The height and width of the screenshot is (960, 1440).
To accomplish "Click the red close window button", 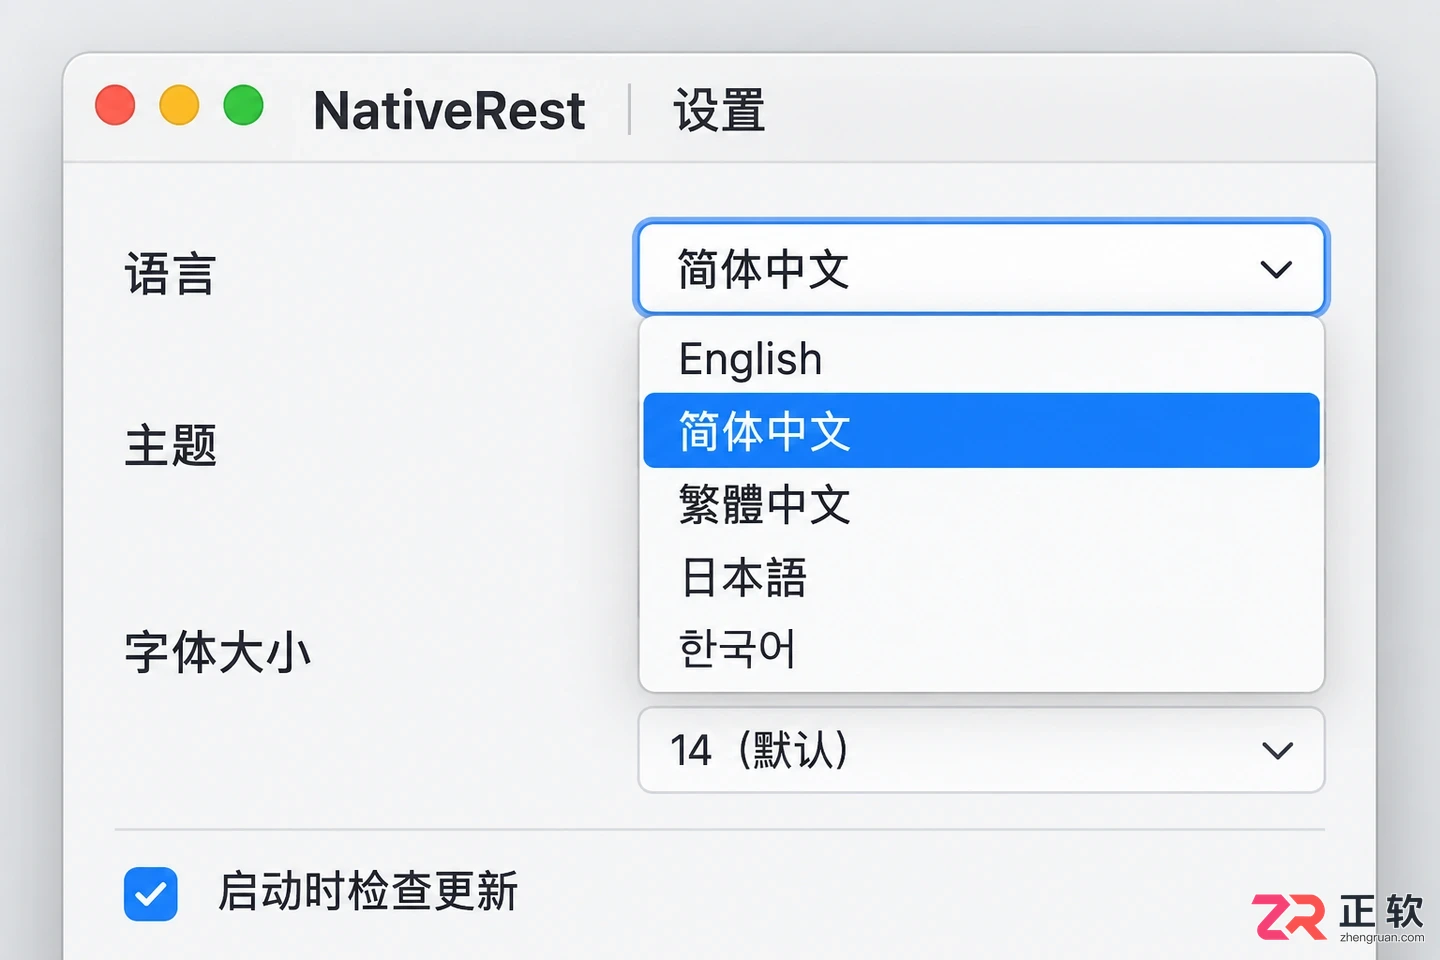I will point(115,105).
